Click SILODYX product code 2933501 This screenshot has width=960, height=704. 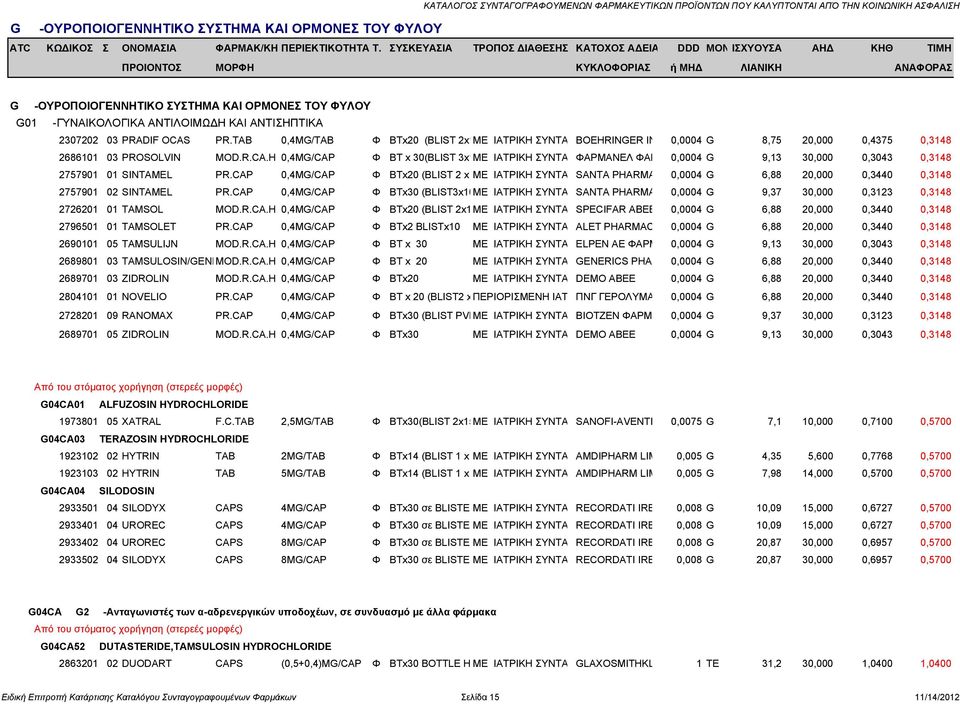78,508
